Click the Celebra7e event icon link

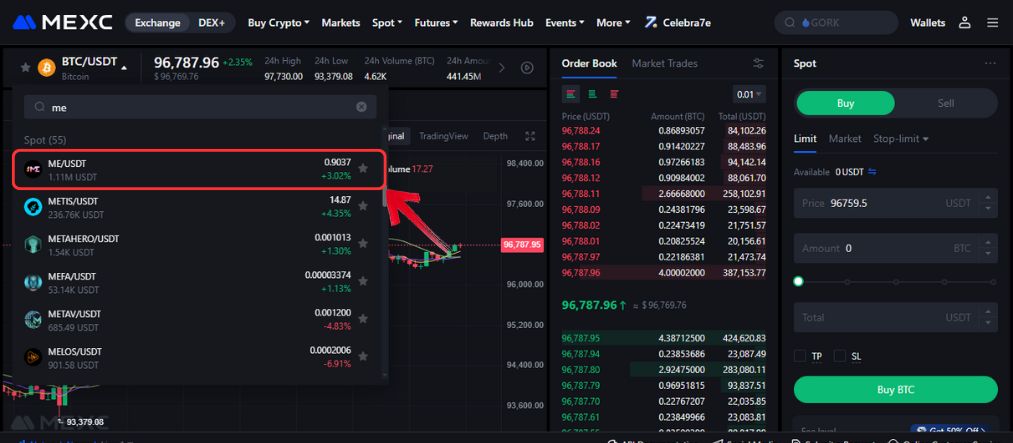pyautogui.click(x=678, y=23)
